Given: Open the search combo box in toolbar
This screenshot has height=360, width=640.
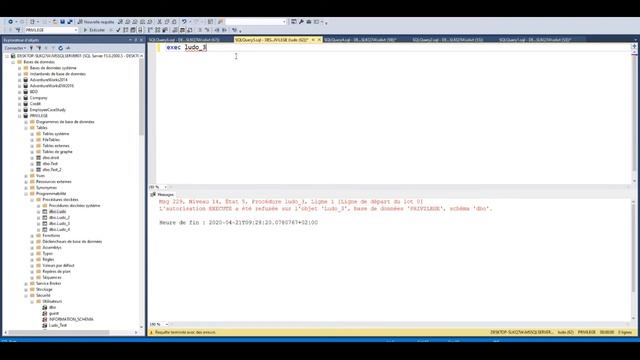Looking at the screenshot, I should [256, 22].
